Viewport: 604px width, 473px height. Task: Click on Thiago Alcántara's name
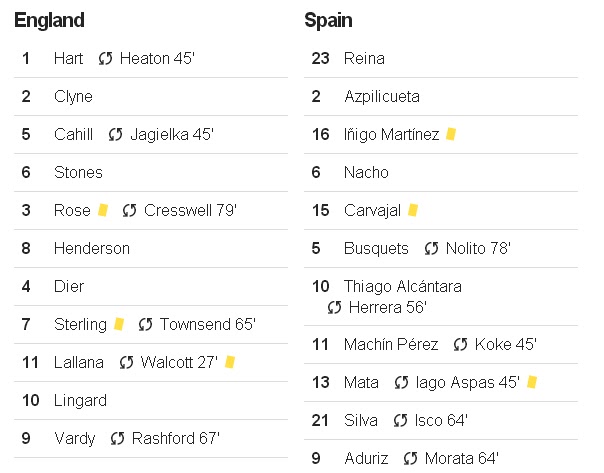click(402, 287)
